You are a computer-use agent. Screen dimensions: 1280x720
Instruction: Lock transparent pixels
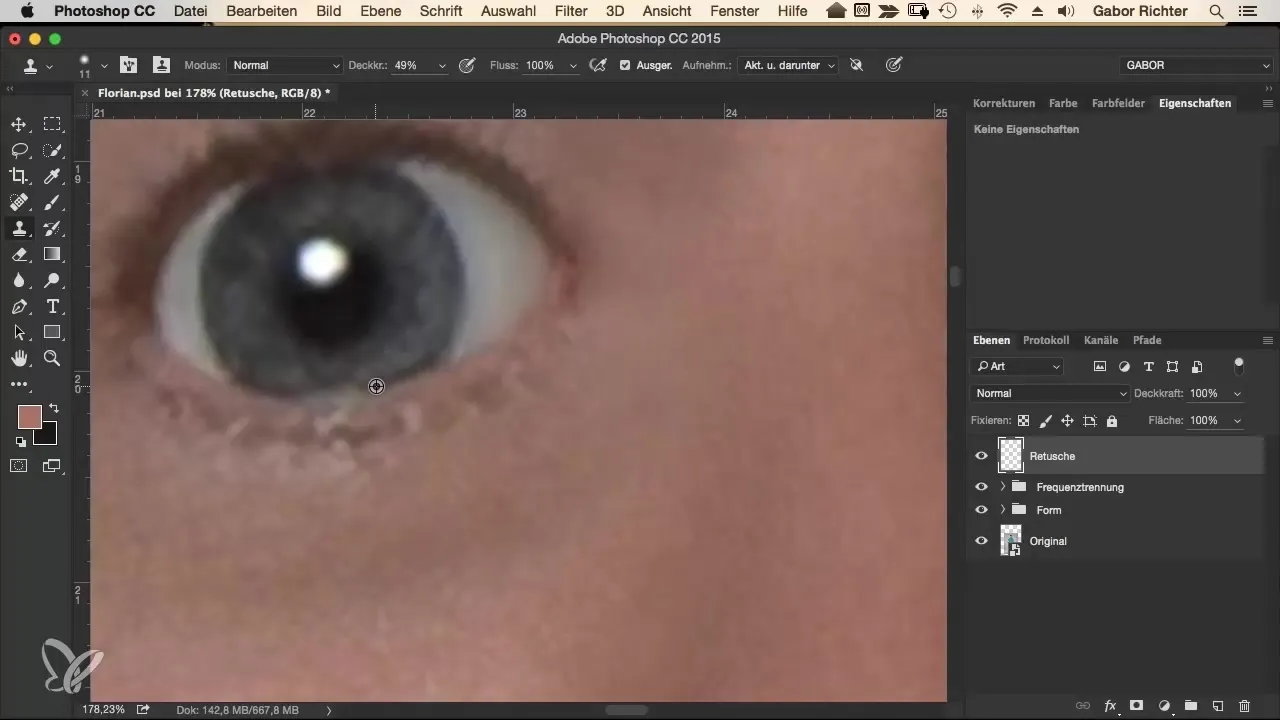tap(1023, 421)
